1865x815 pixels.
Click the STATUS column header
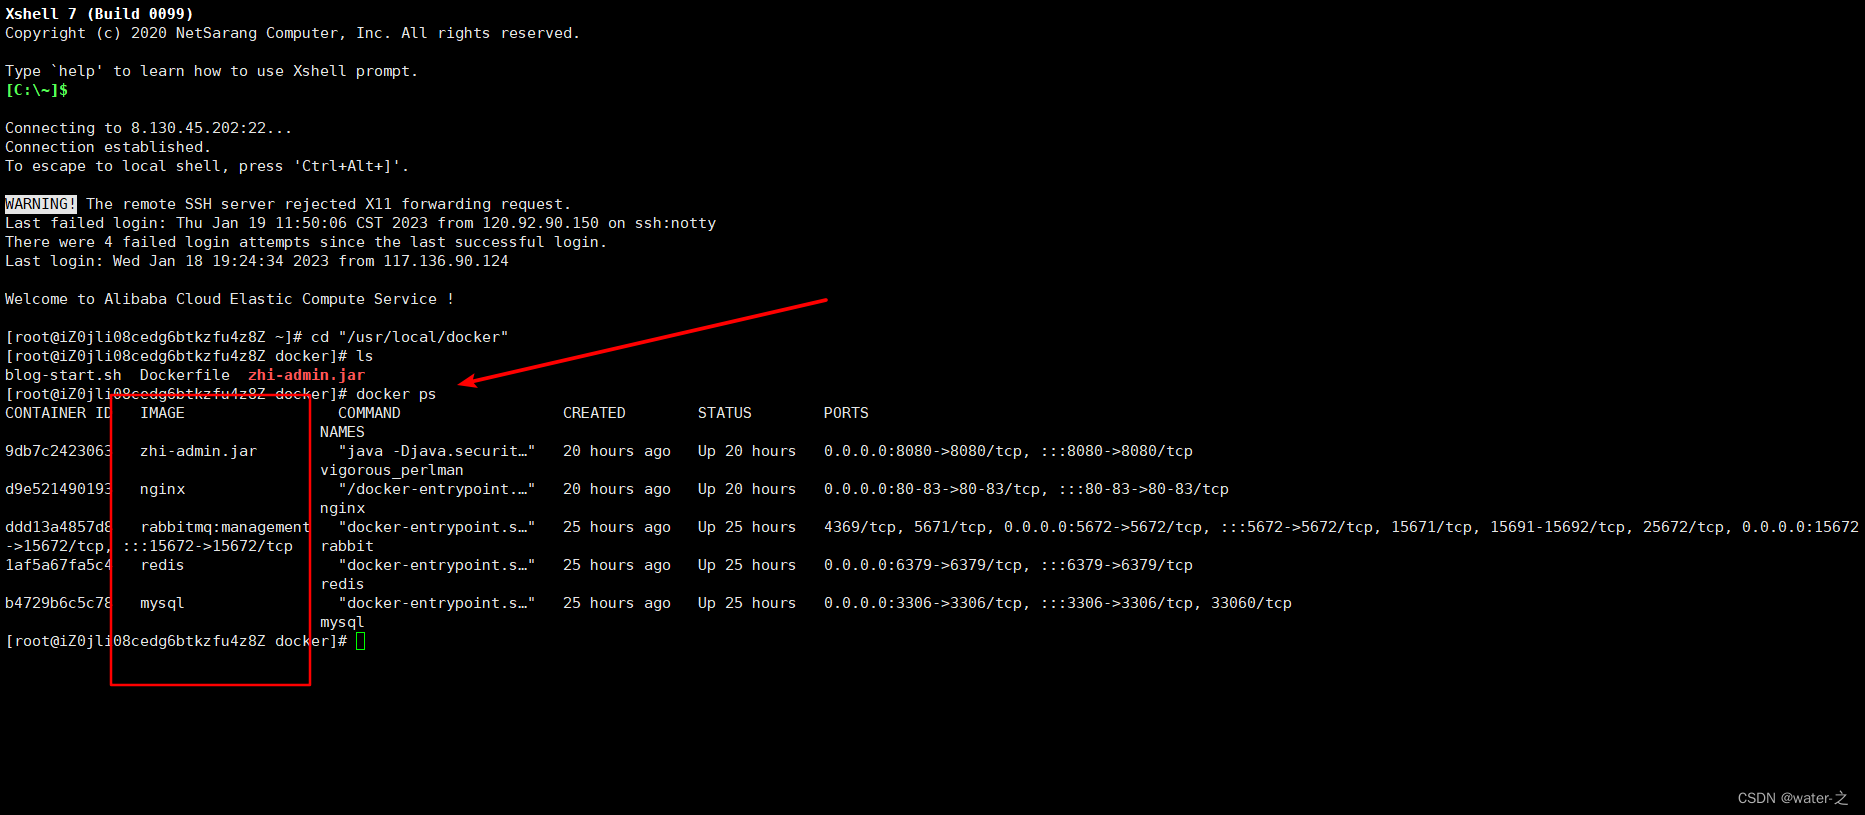pos(725,413)
